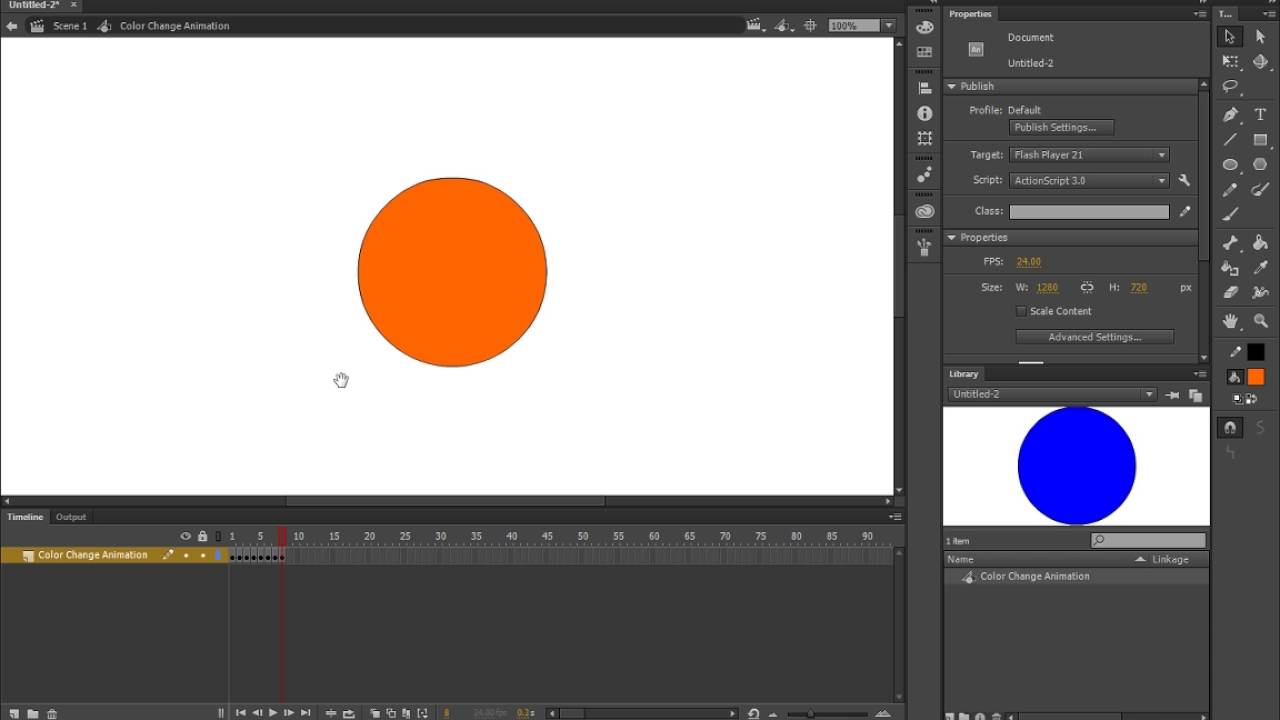The height and width of the screenshot is (720, 1280).
Task: Select the Oval tool
Action: point(1230,165)
